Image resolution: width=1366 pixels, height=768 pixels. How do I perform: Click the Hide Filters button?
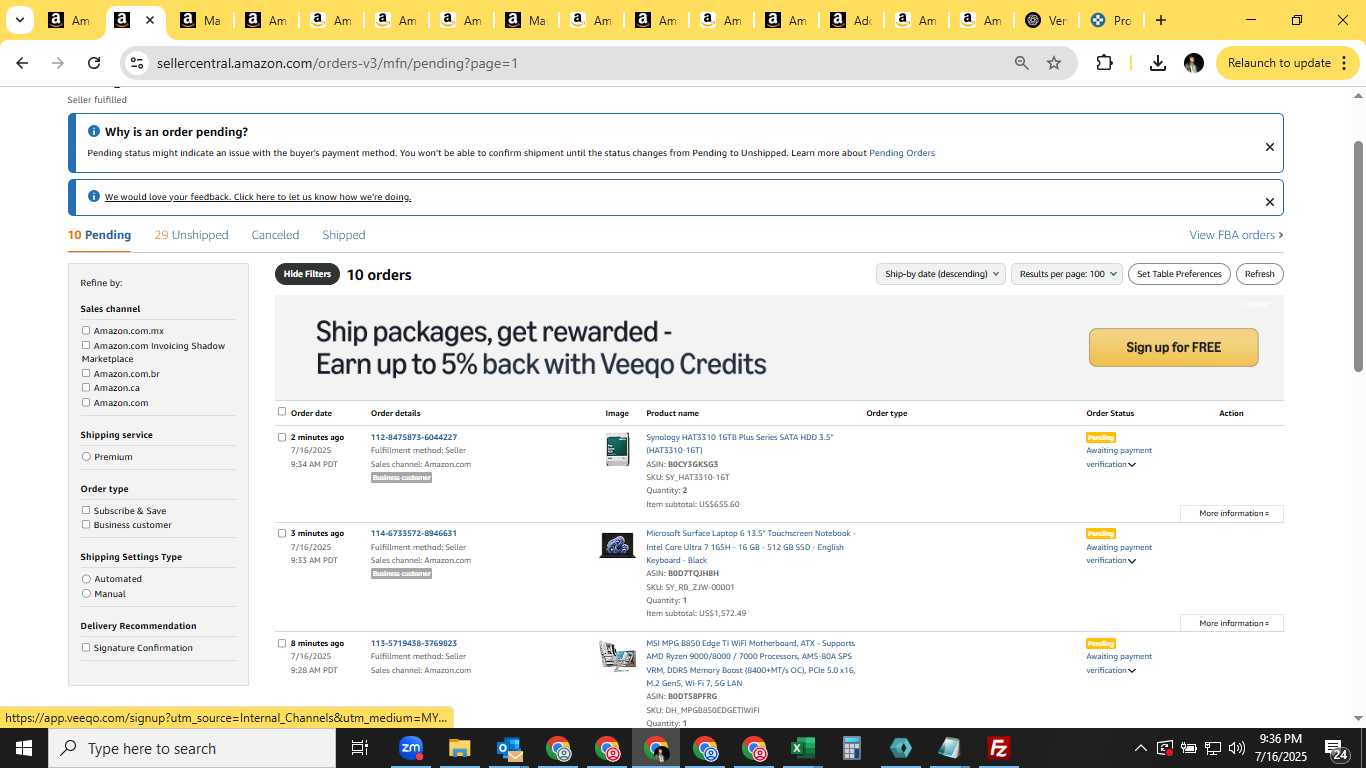tap(307, 274)
